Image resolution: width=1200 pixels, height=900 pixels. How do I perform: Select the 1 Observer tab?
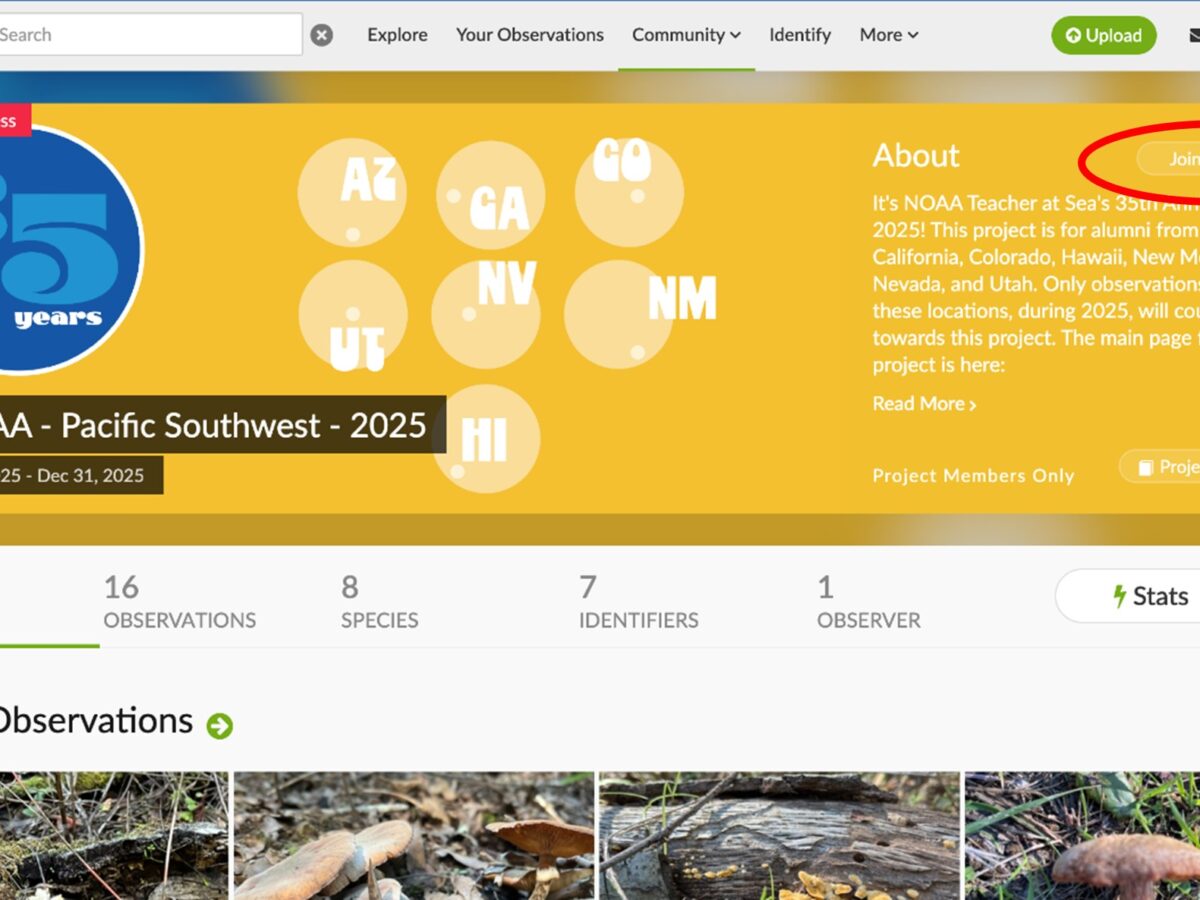click(x=869, y=602)
